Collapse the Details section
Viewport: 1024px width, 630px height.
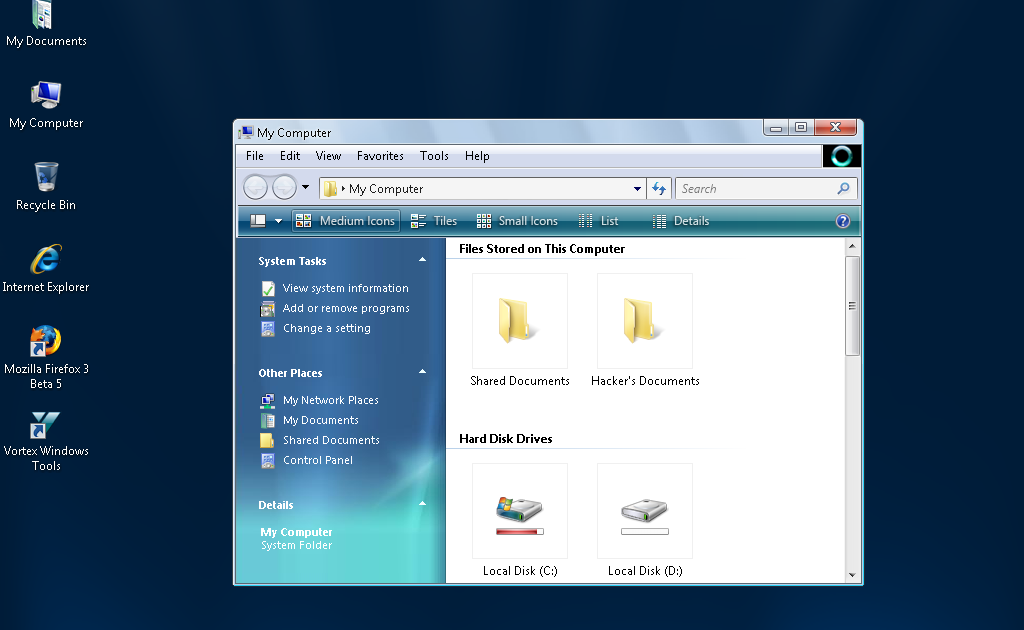click(422, 504)
